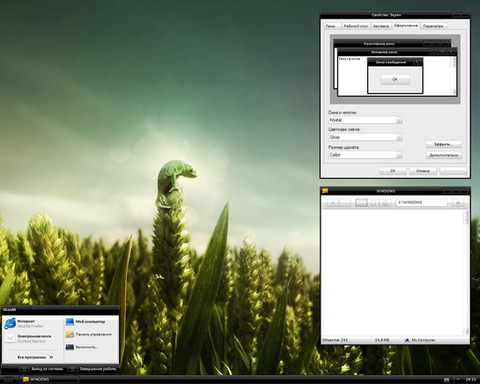Screen dimensions: 480x384
Task: Click WINDOWS taskbar button
Action: tap(50, 379)
